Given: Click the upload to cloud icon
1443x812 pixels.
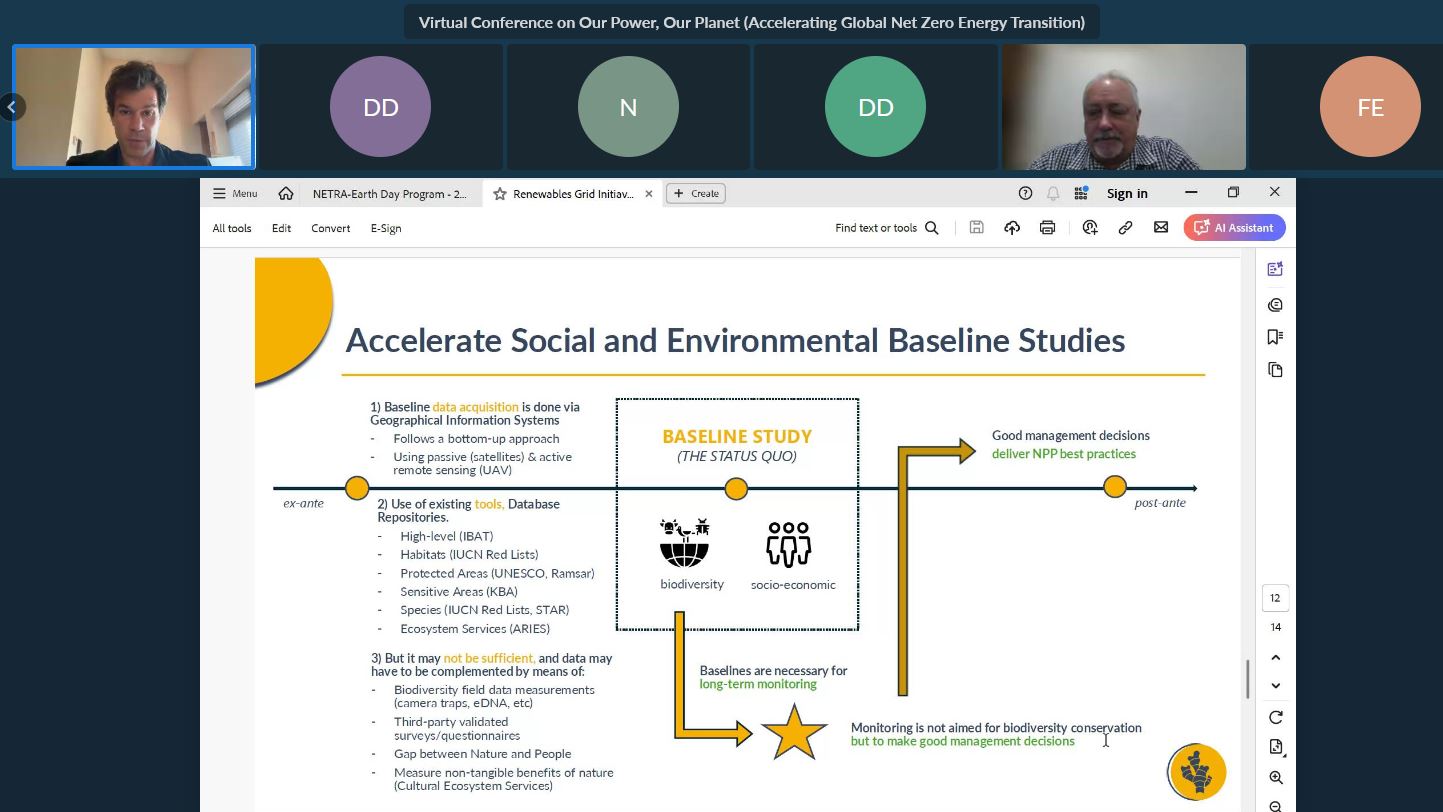Looking at the screenshot, I should (1012, 228).
